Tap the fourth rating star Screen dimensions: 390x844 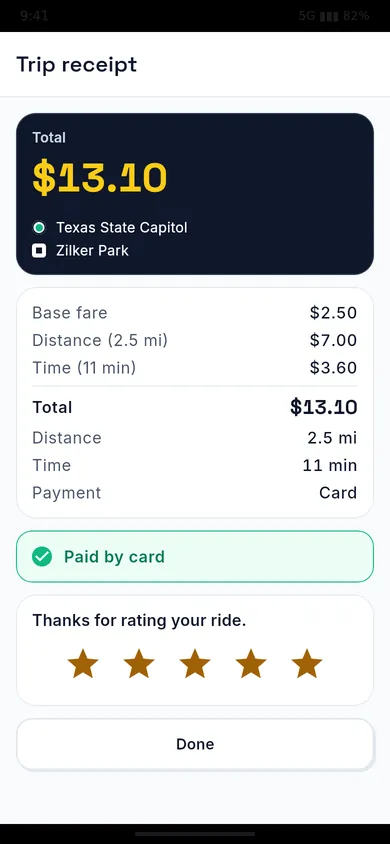[251, 663]
